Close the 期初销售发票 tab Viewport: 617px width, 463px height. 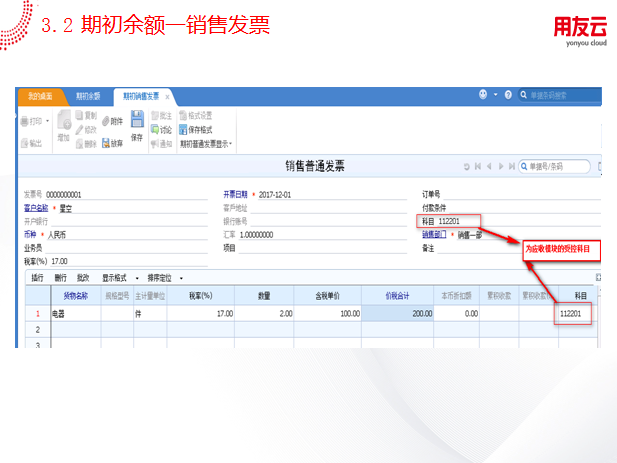click(x=167, y=97)
